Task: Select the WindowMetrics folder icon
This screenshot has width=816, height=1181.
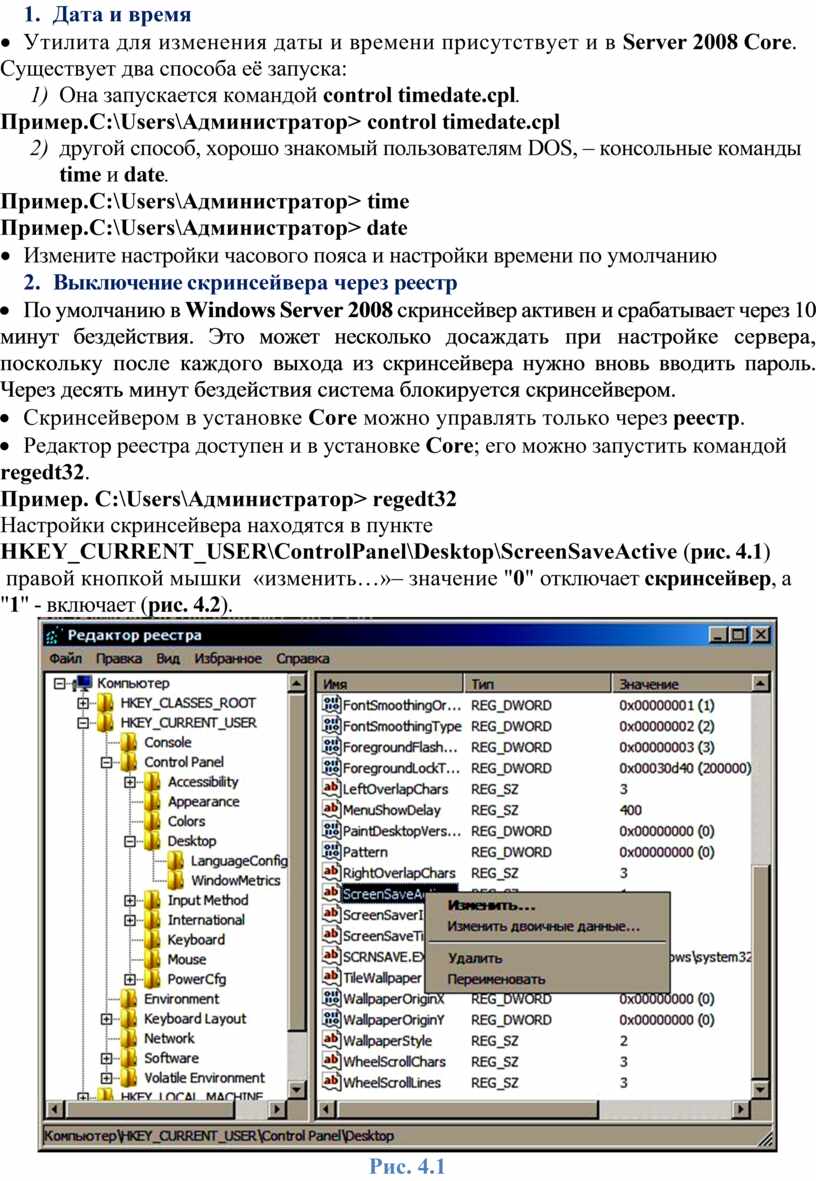Action: [176, 880]
